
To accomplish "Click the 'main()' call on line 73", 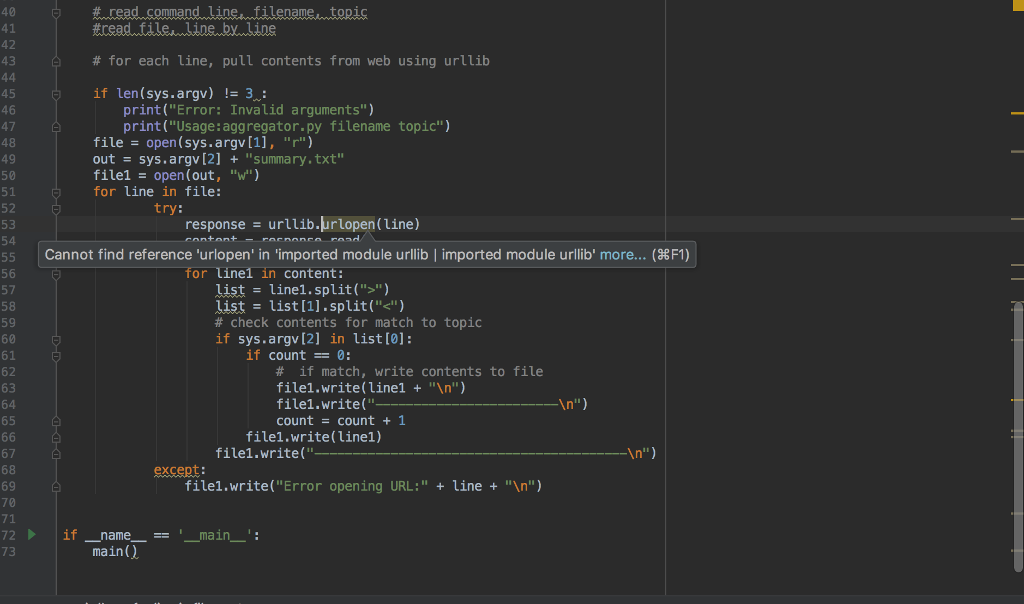I will coord(115,552).
